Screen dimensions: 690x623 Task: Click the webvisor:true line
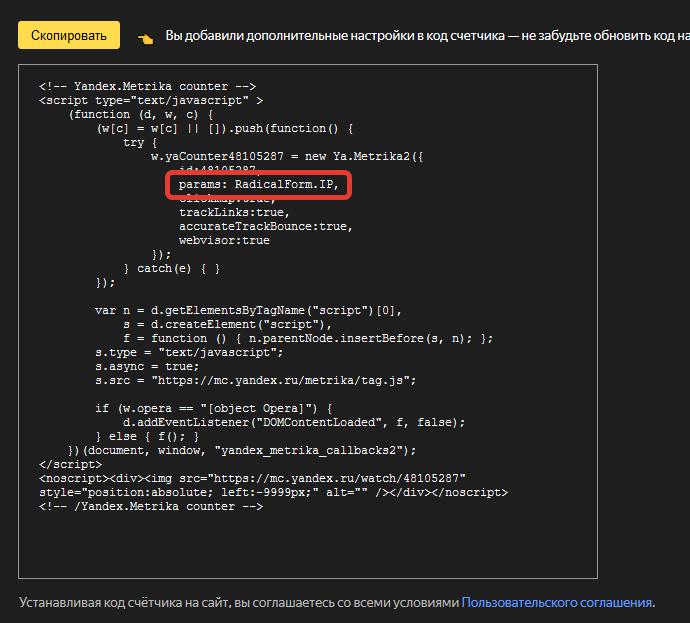click(x=224, y=241)
